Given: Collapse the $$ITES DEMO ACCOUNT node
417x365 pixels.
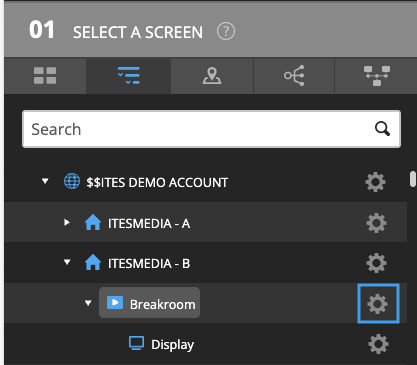Looking at the screenshot, I should click(45, 181).
